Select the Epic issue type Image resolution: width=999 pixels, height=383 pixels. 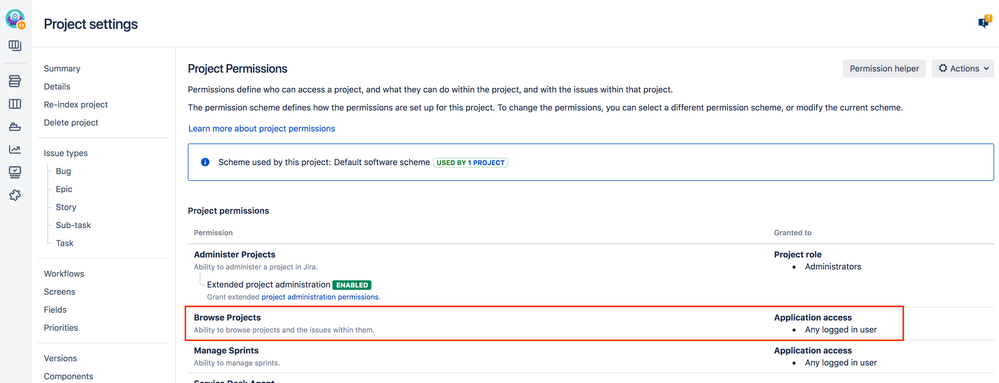click(x=64, y=189)
